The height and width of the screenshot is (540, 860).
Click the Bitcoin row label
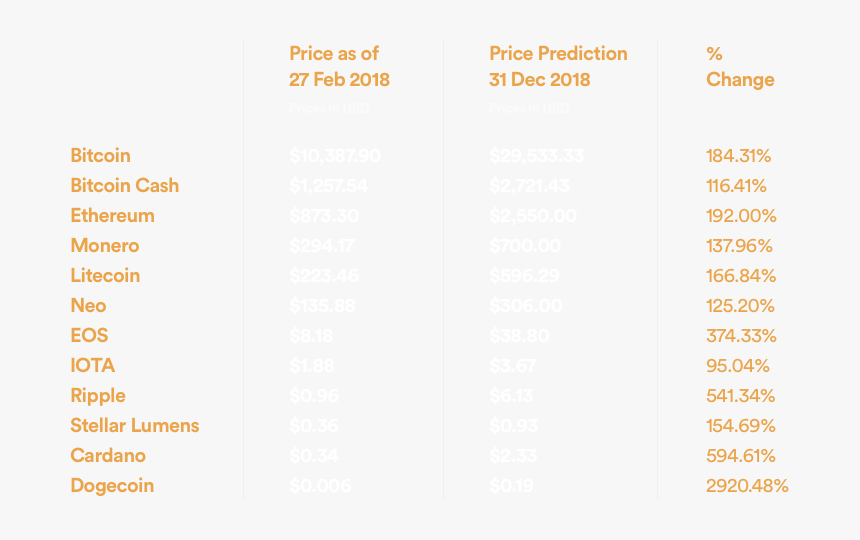tap(100, 156)
